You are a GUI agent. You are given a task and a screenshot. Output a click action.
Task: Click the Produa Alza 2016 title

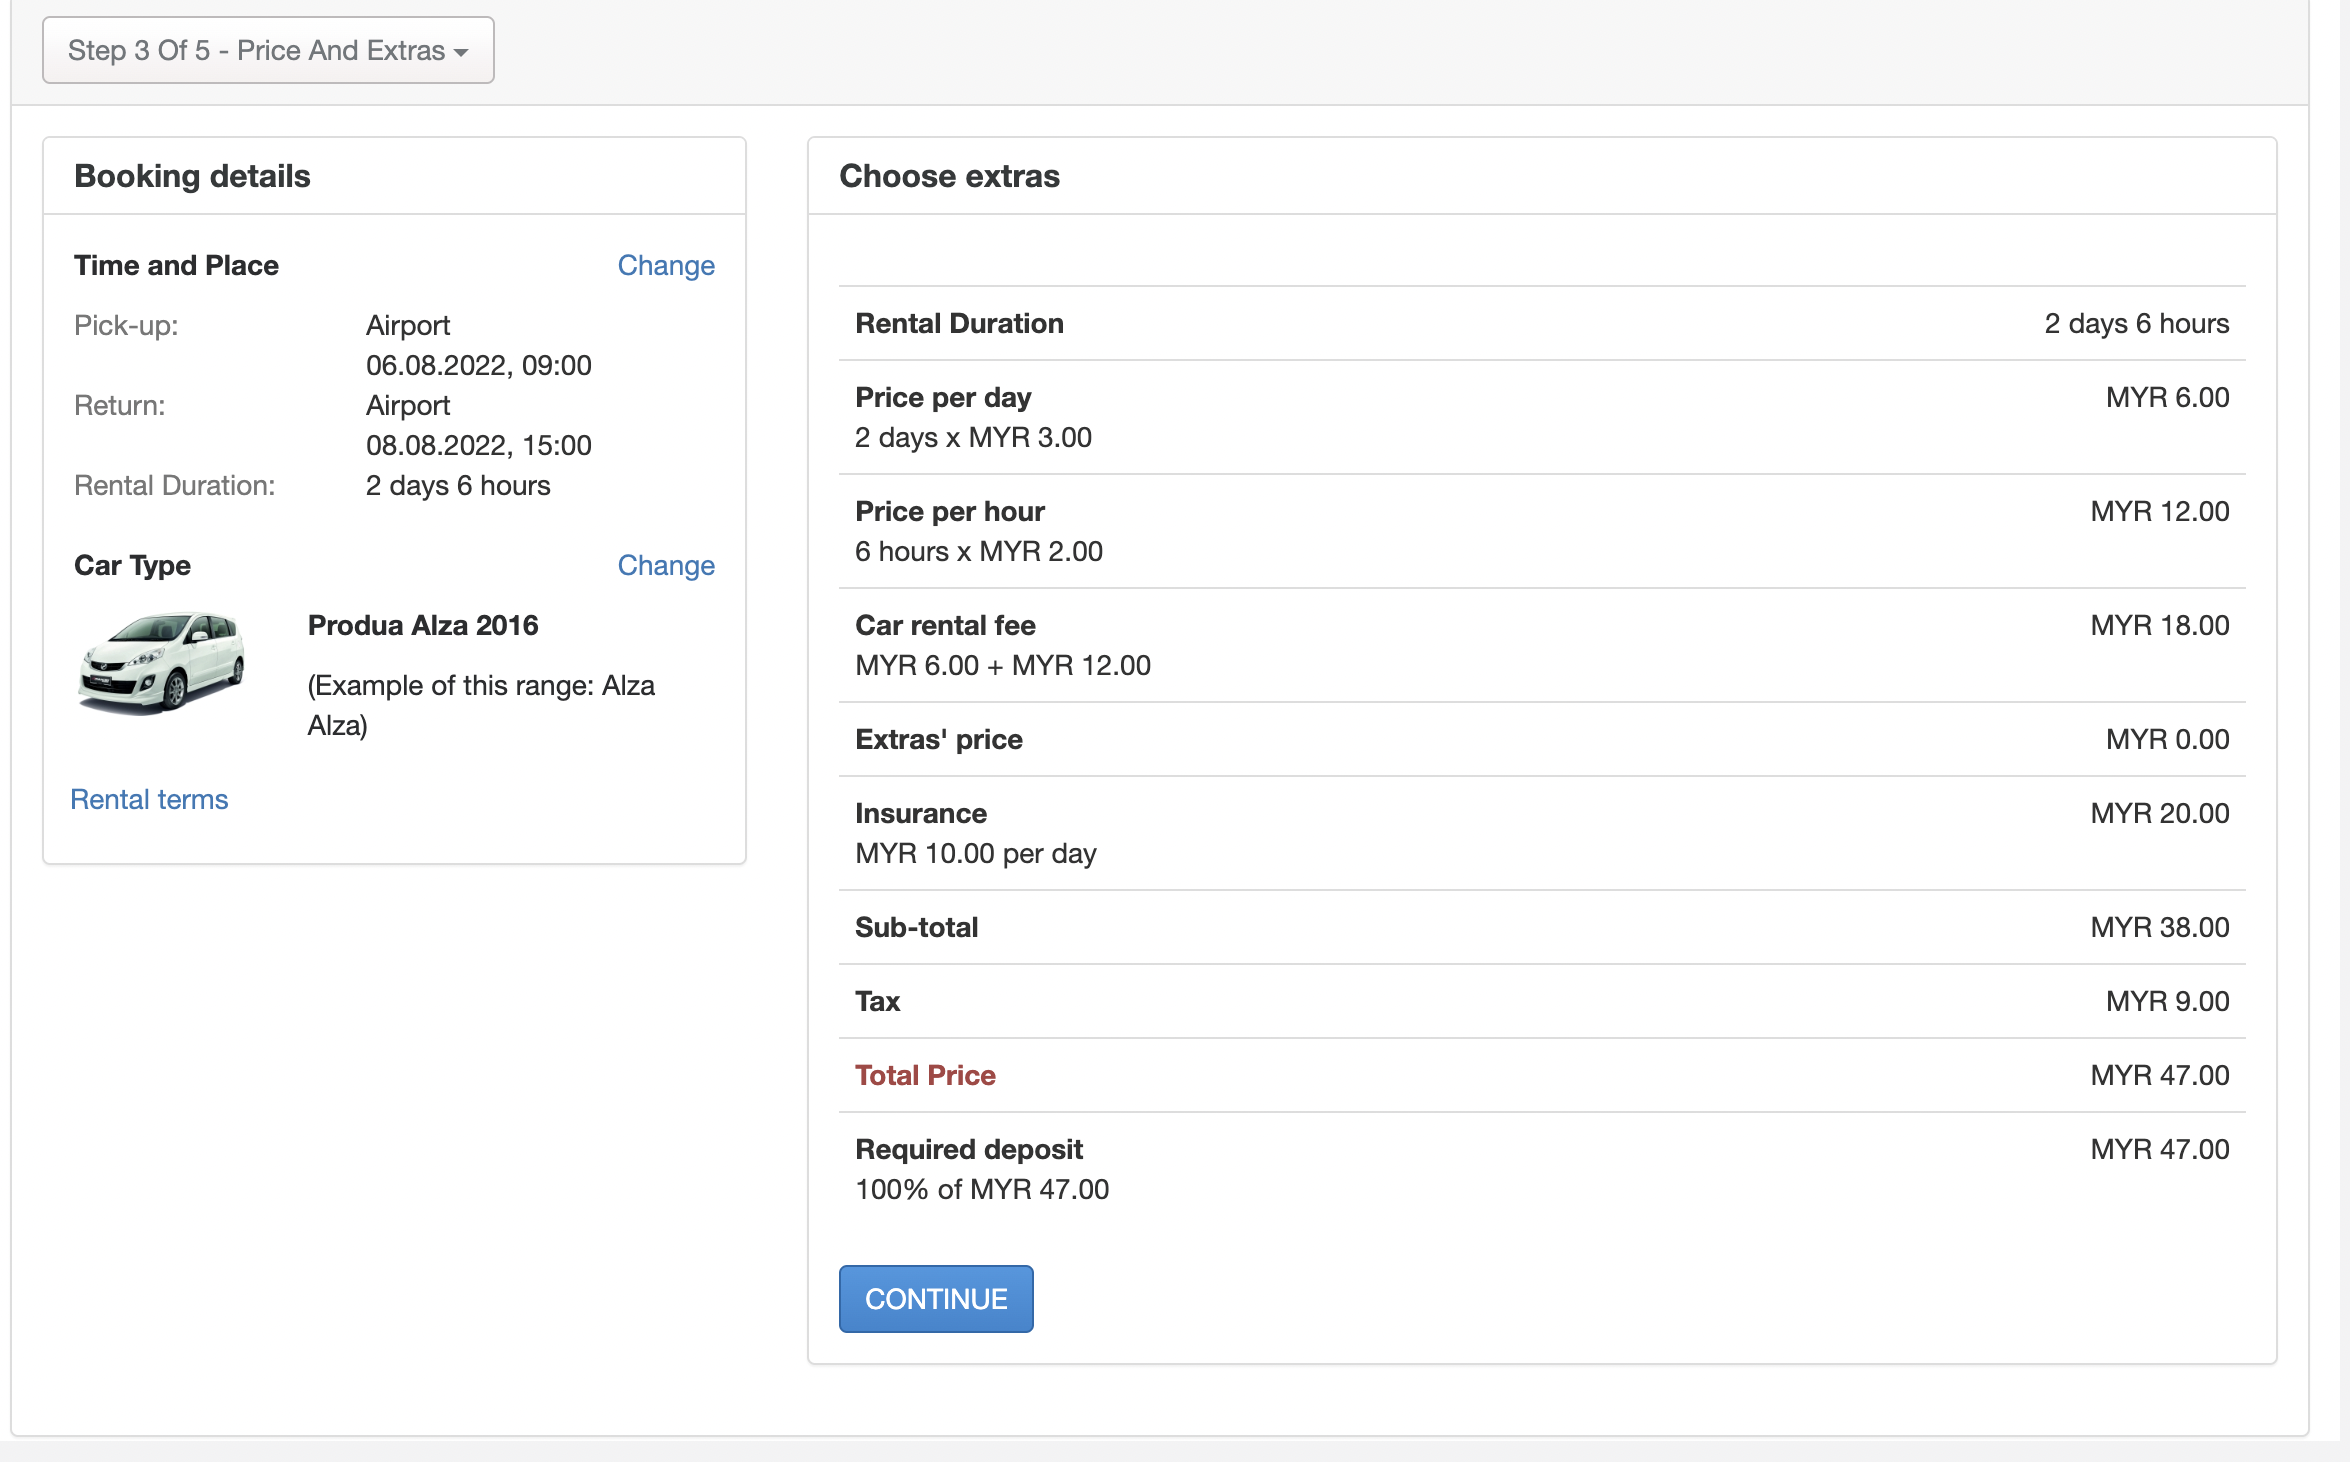point(422,625)
